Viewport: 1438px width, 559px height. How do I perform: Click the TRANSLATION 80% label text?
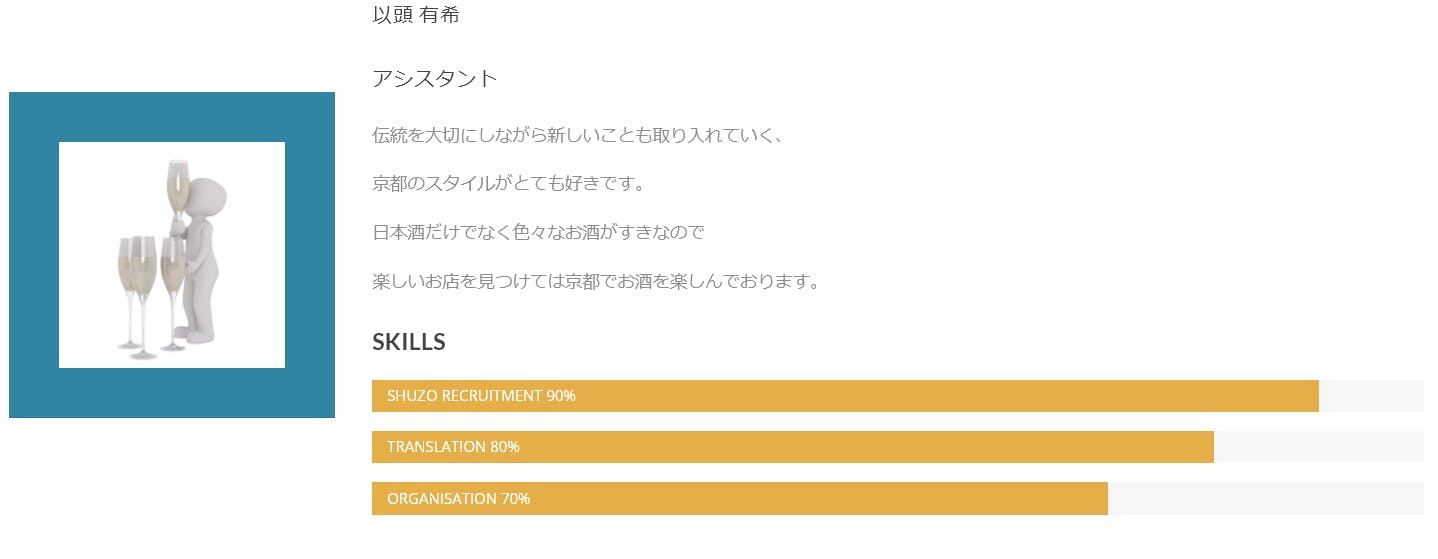453,447
